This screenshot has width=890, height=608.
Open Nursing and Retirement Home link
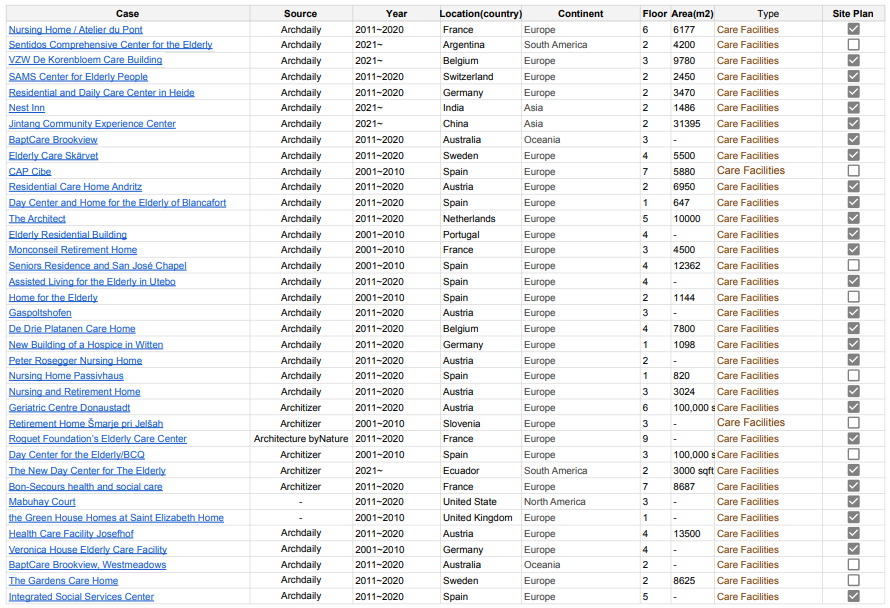pyautogui.click(x=74, y=392)
